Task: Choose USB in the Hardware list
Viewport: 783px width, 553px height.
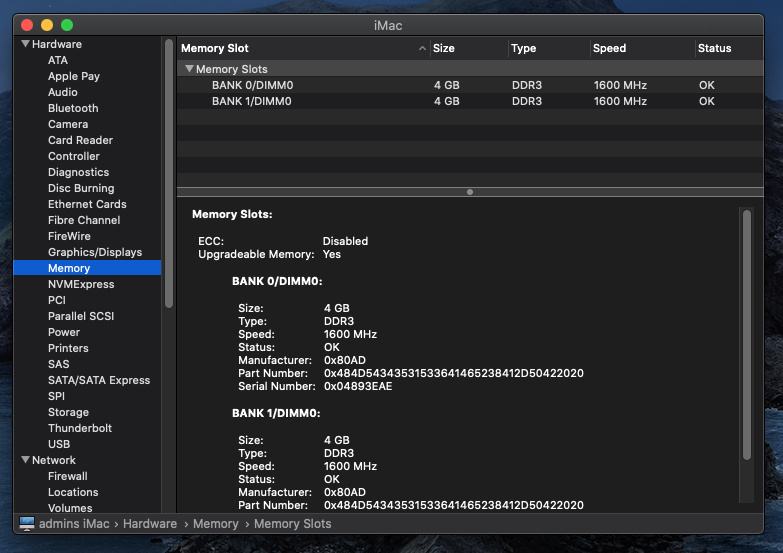Action: coord(59,444)
